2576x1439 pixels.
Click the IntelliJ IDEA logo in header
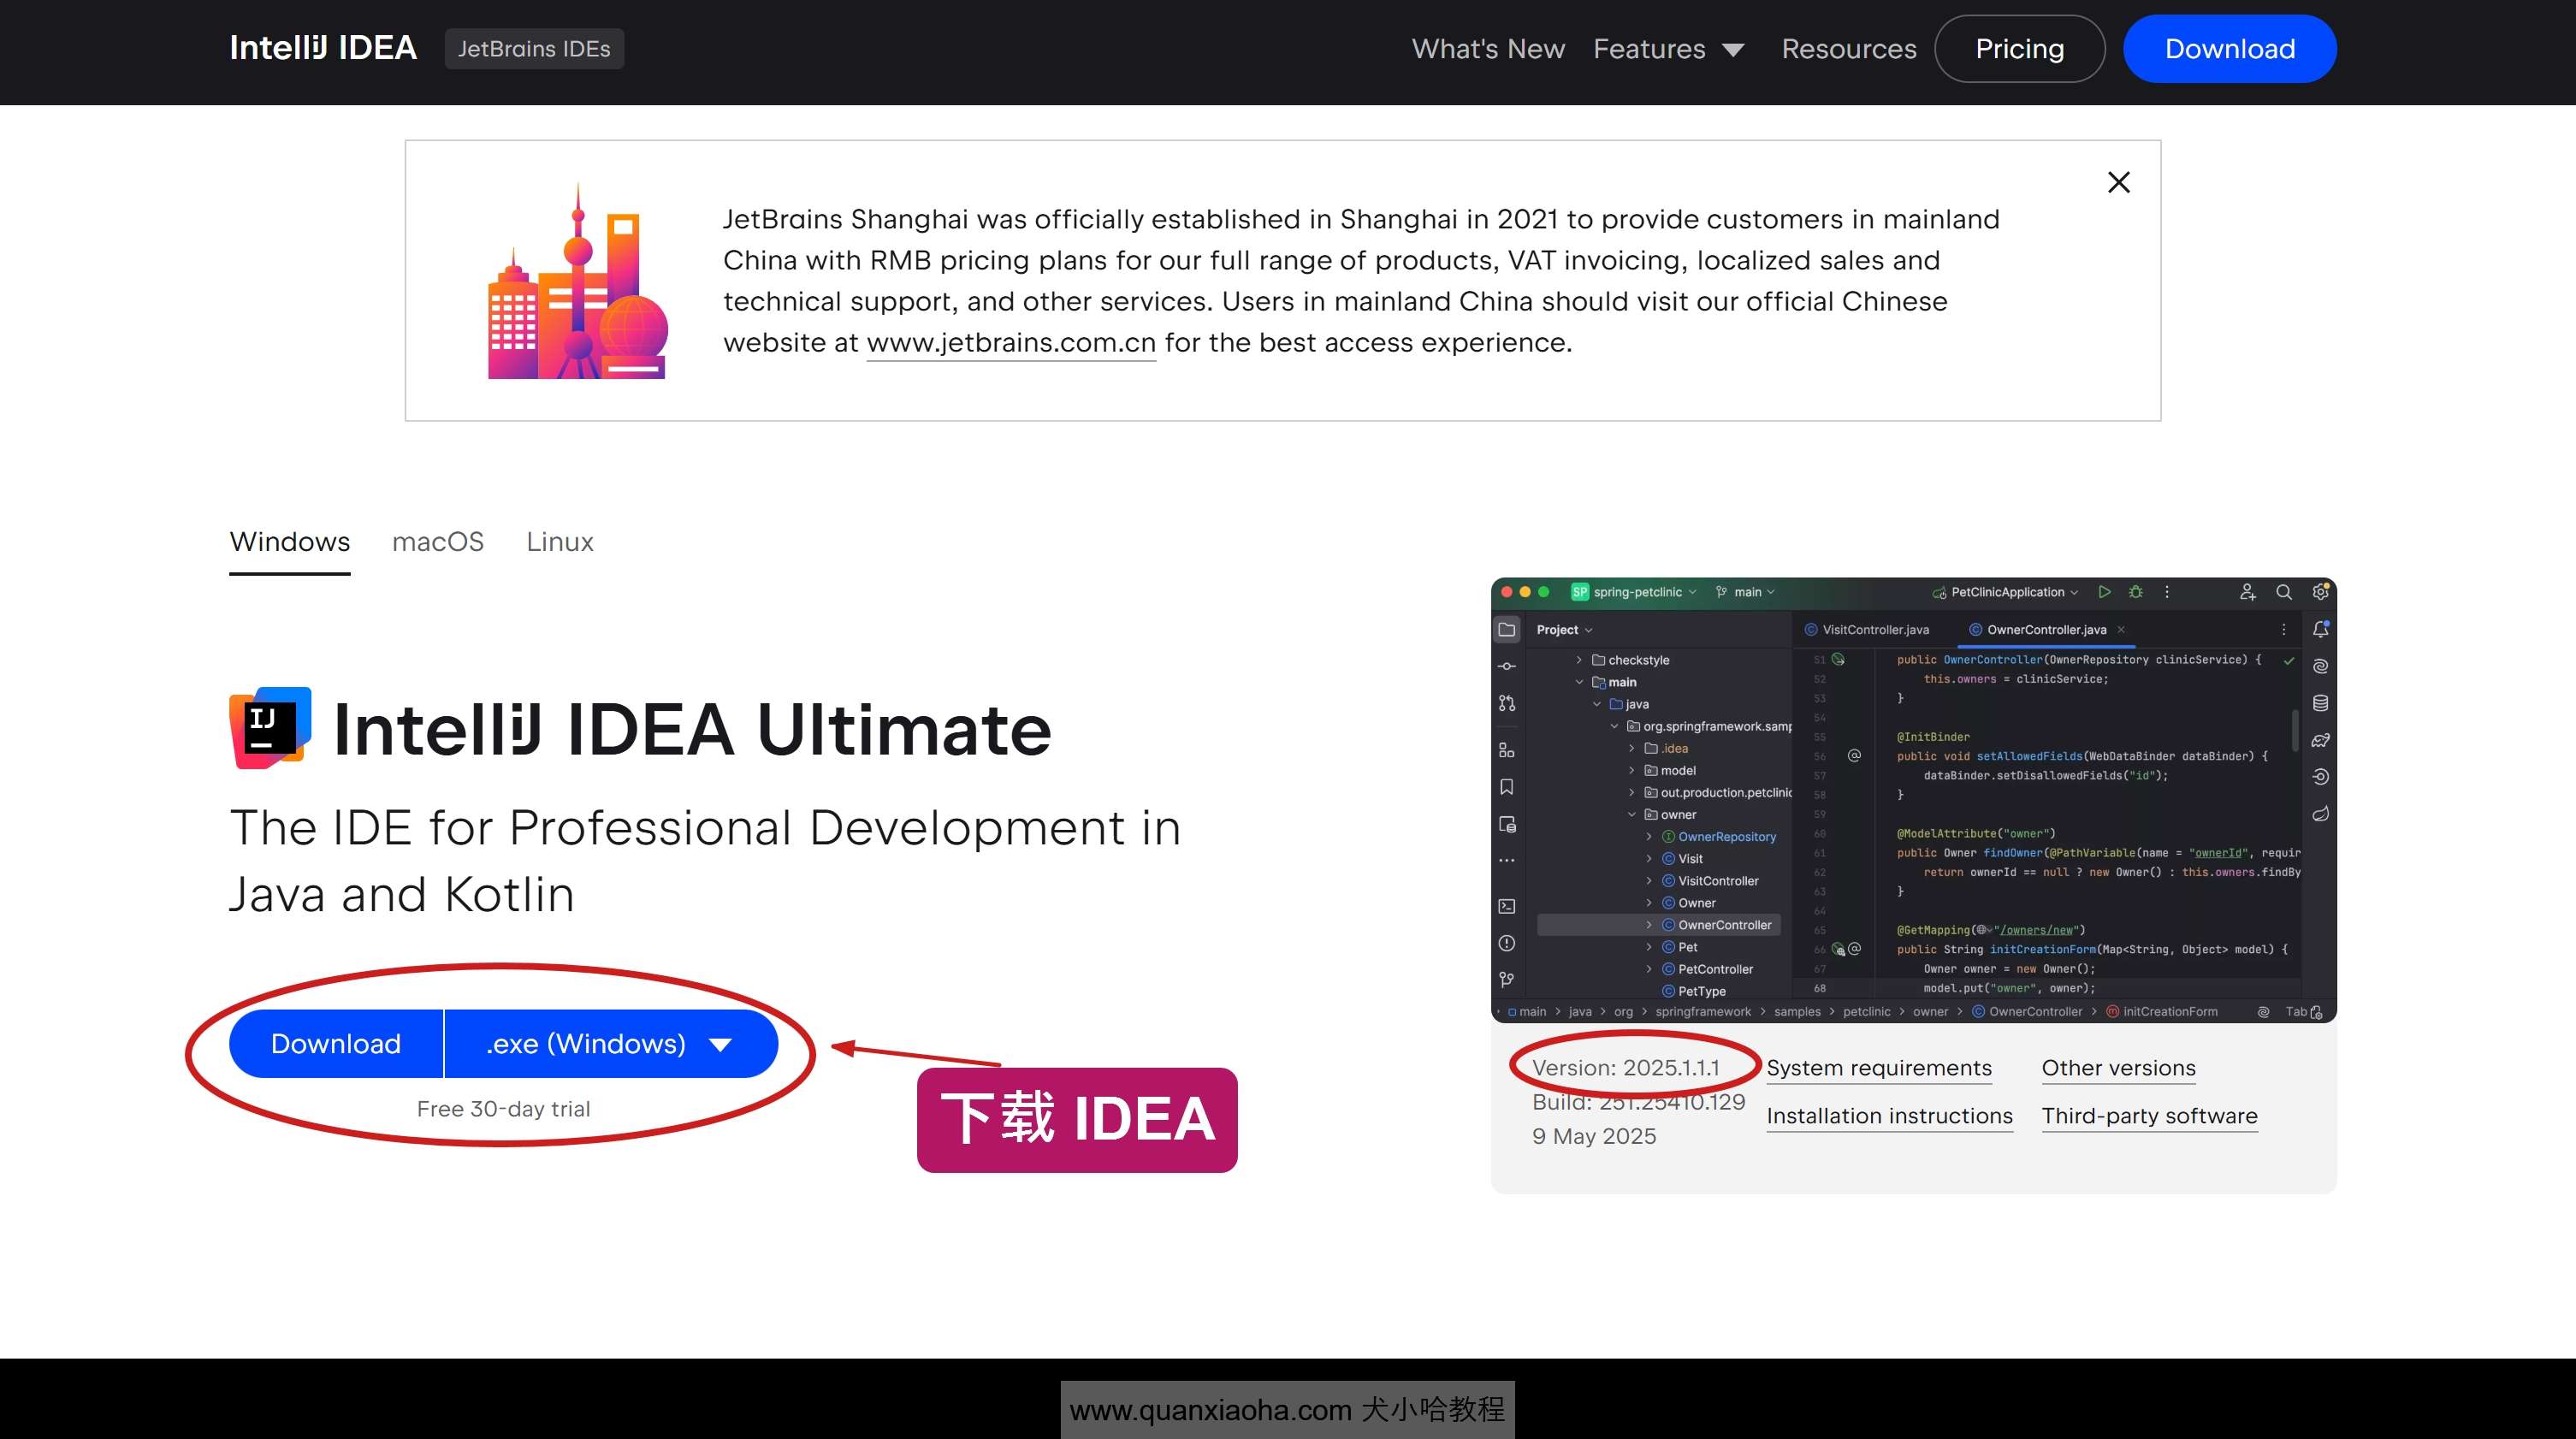click(x=323, y=48)
